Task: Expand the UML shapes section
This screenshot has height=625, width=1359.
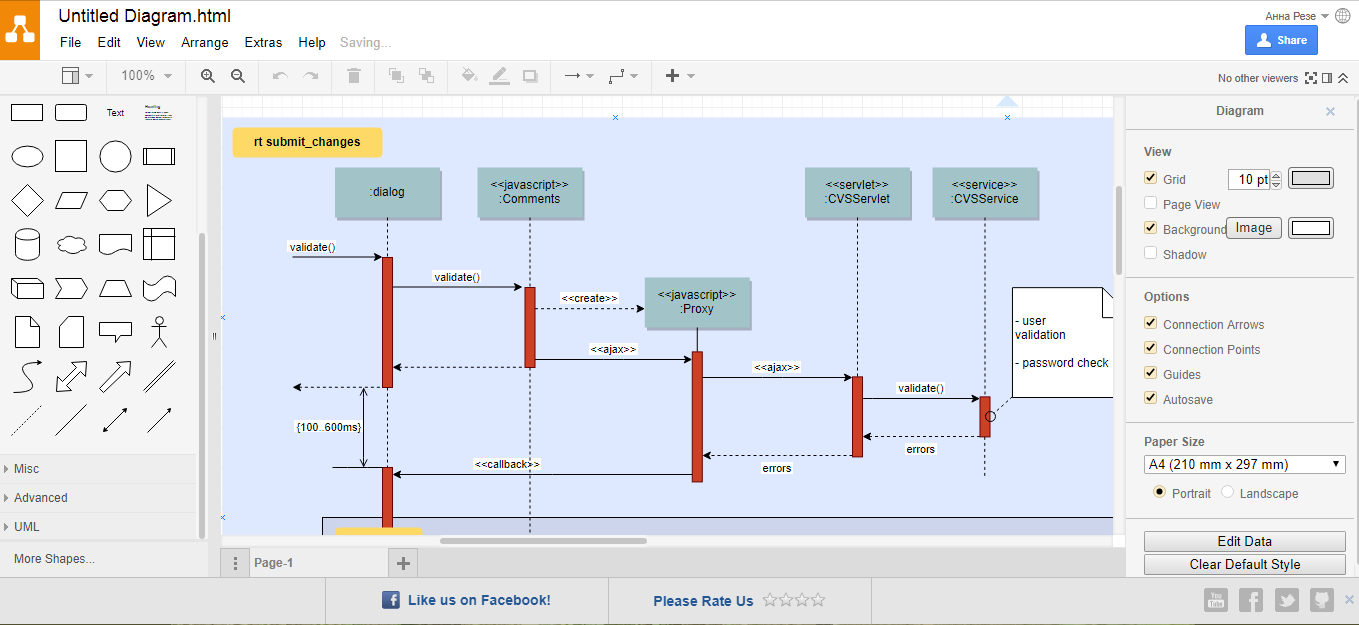Action: click(27, 526)
